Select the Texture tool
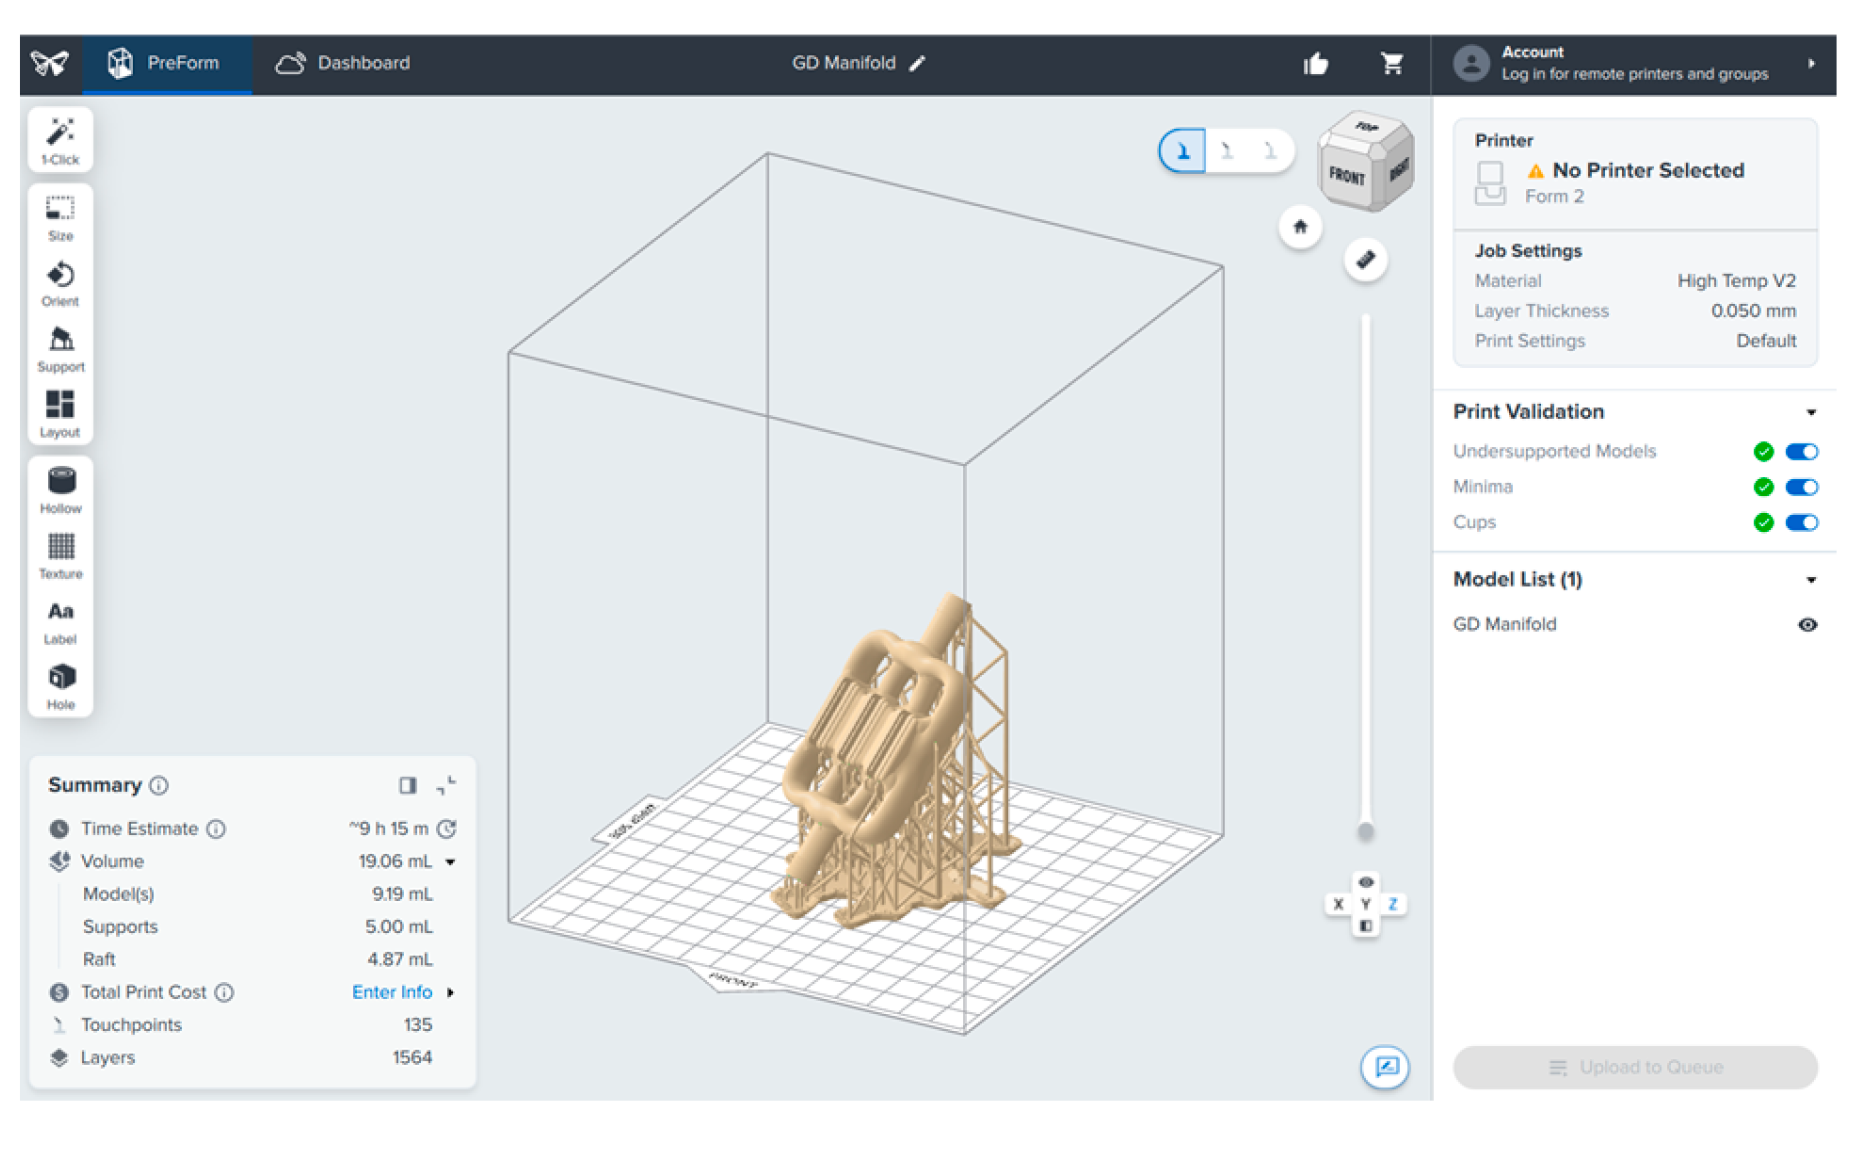 point(60,555)
